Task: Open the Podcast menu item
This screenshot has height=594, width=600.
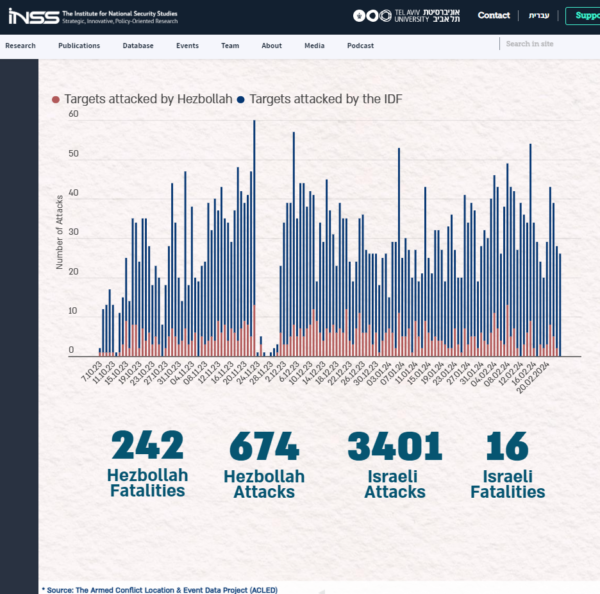Action: click(360, 46)
